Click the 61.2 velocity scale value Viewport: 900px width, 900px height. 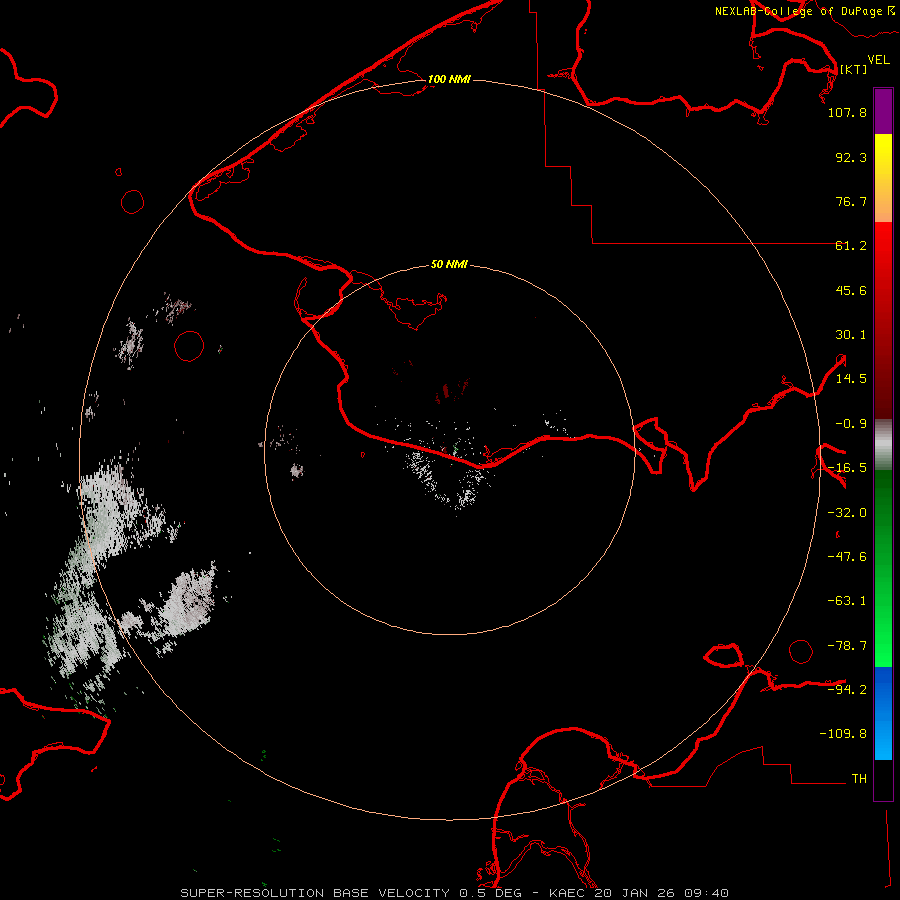851,246
